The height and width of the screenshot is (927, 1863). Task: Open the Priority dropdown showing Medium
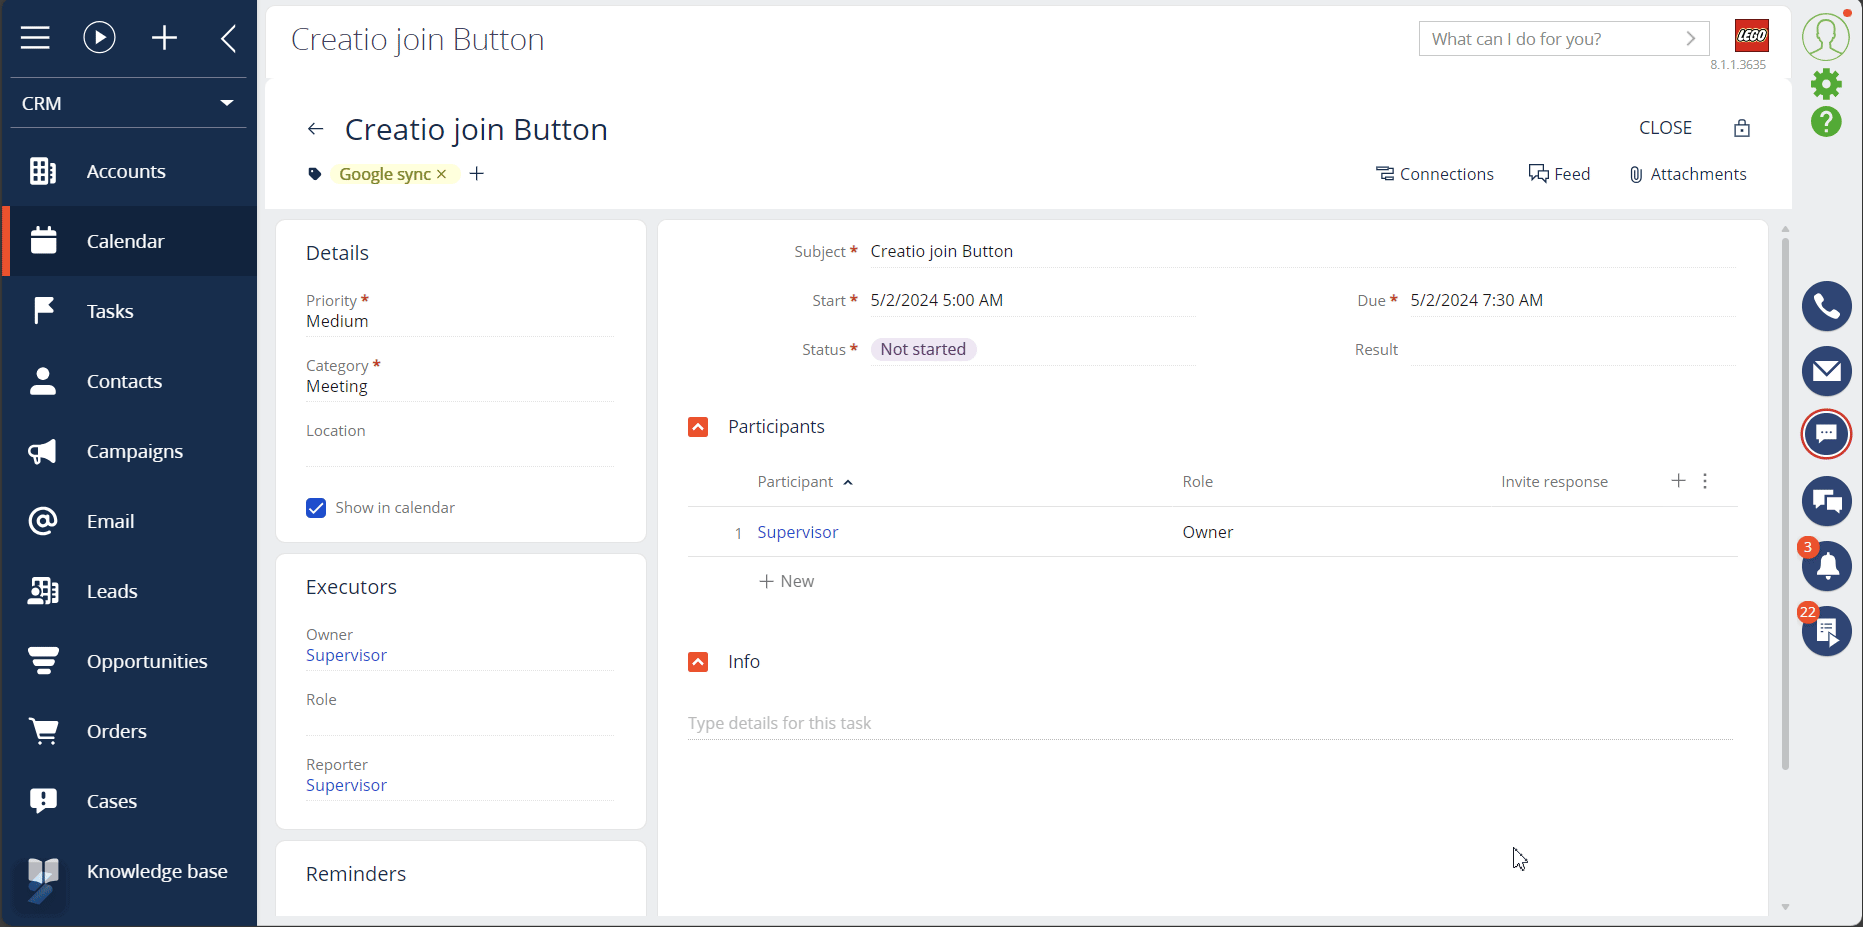[460, 321]
